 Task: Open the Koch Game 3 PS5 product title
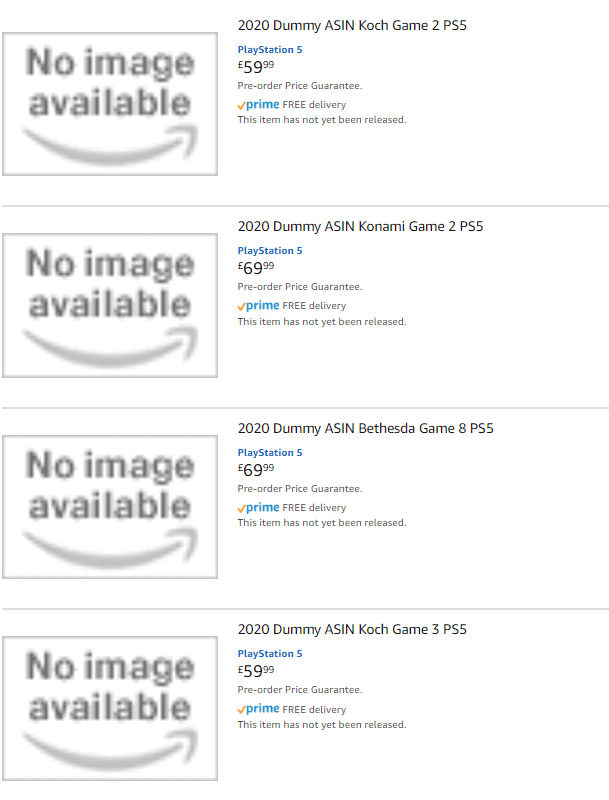[352, 629]
